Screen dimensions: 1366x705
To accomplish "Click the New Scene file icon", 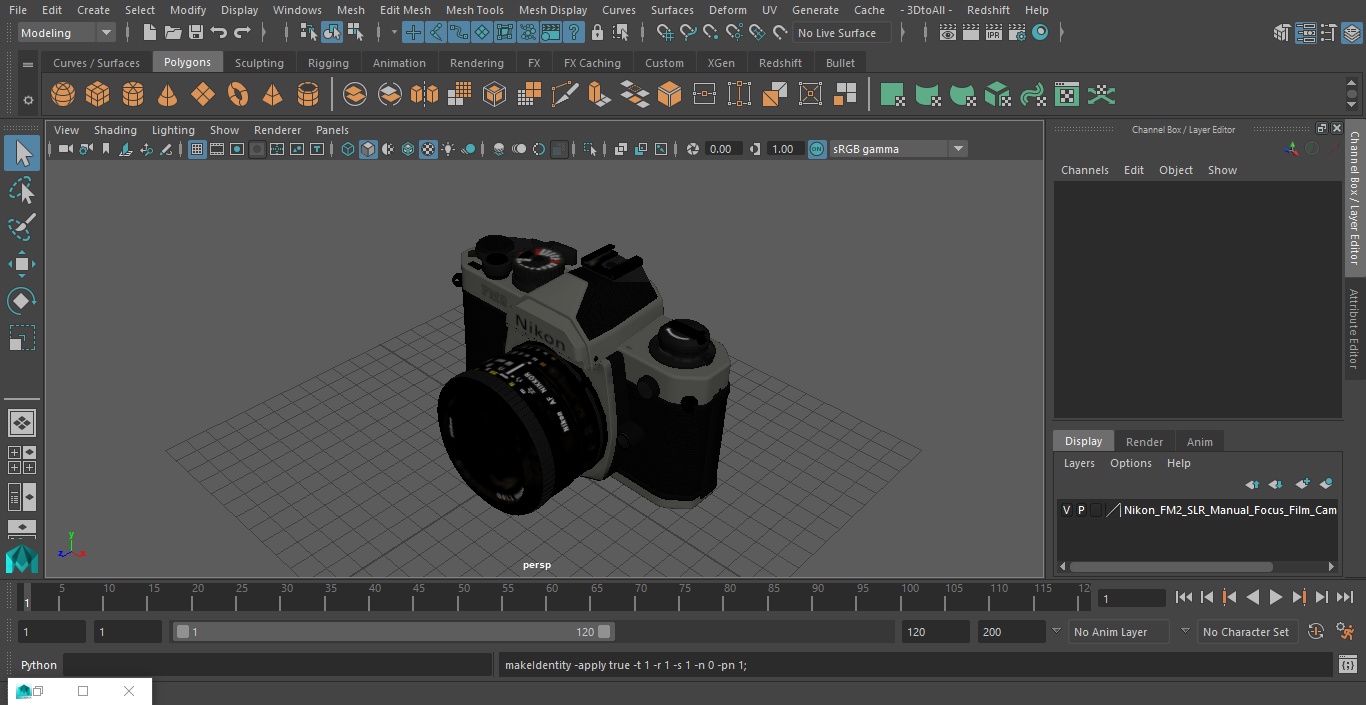I will (149, 33).
